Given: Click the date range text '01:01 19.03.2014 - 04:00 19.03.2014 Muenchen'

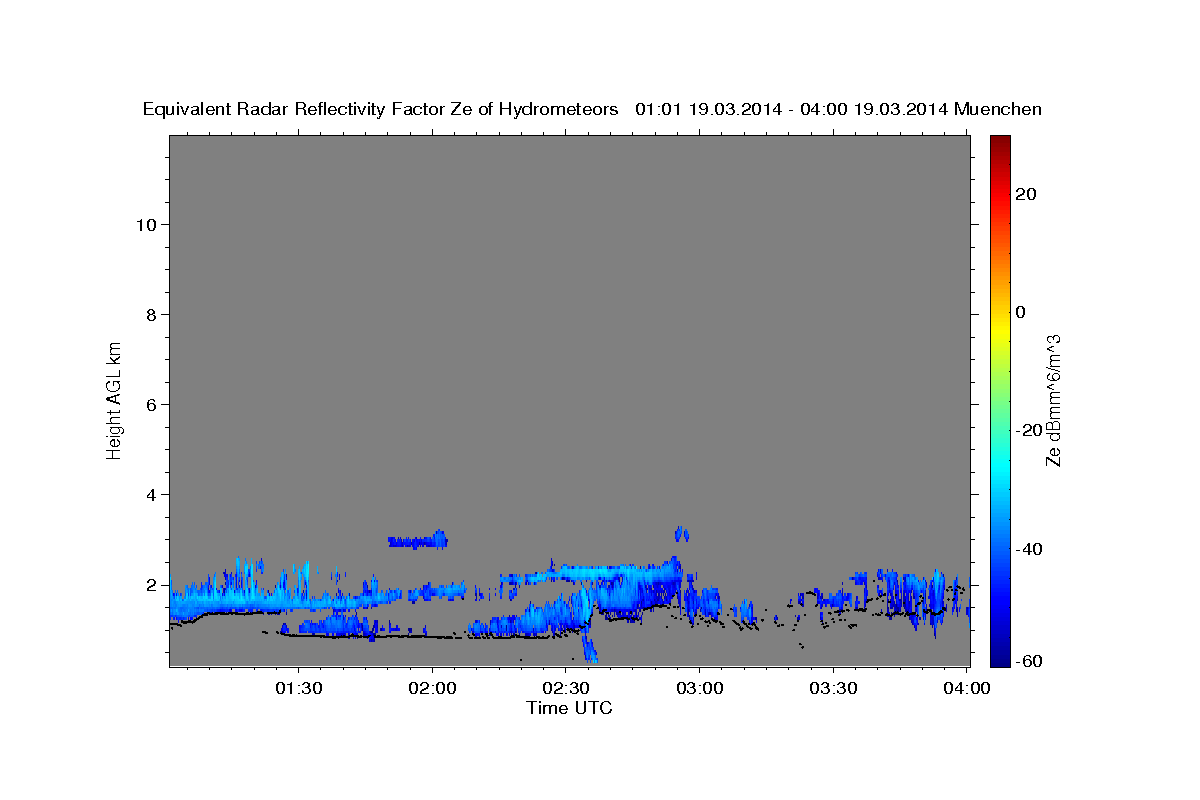Looking at the screenshot, I should [839, 110].
